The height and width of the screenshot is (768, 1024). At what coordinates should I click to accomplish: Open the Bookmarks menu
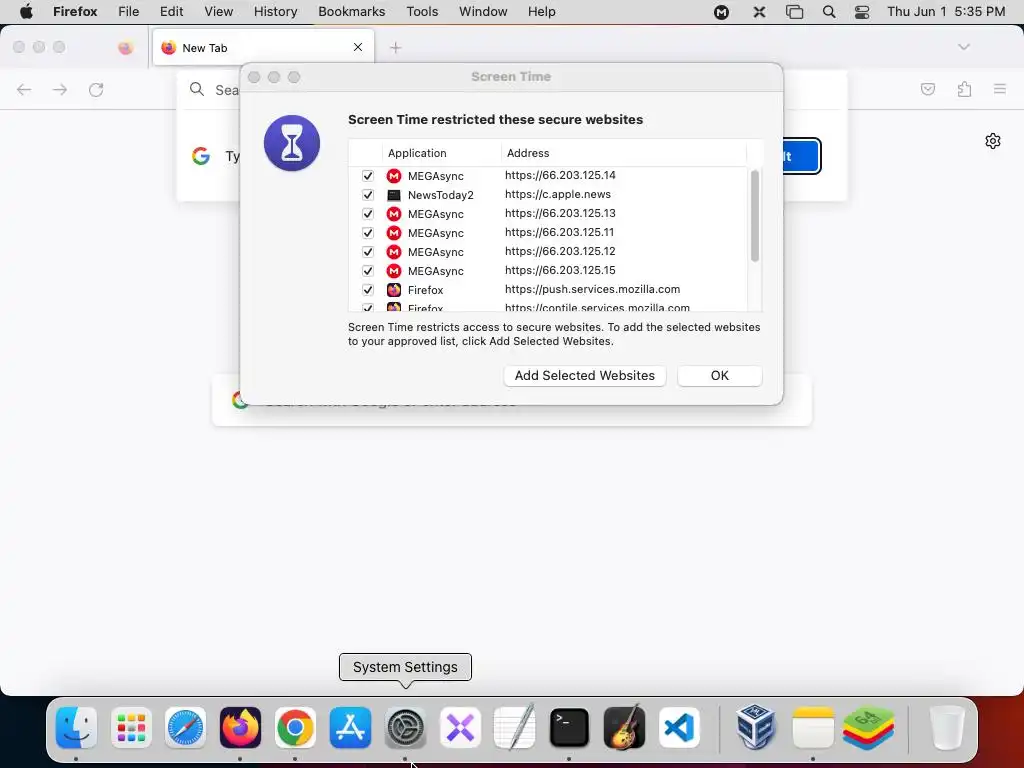[x=351, y=12]
